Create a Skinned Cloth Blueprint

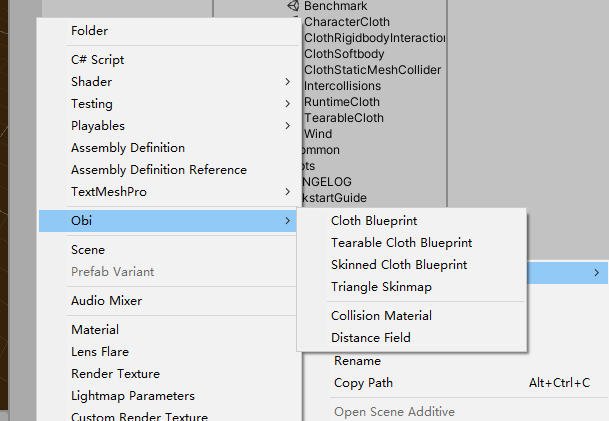(x=399, y=265)
